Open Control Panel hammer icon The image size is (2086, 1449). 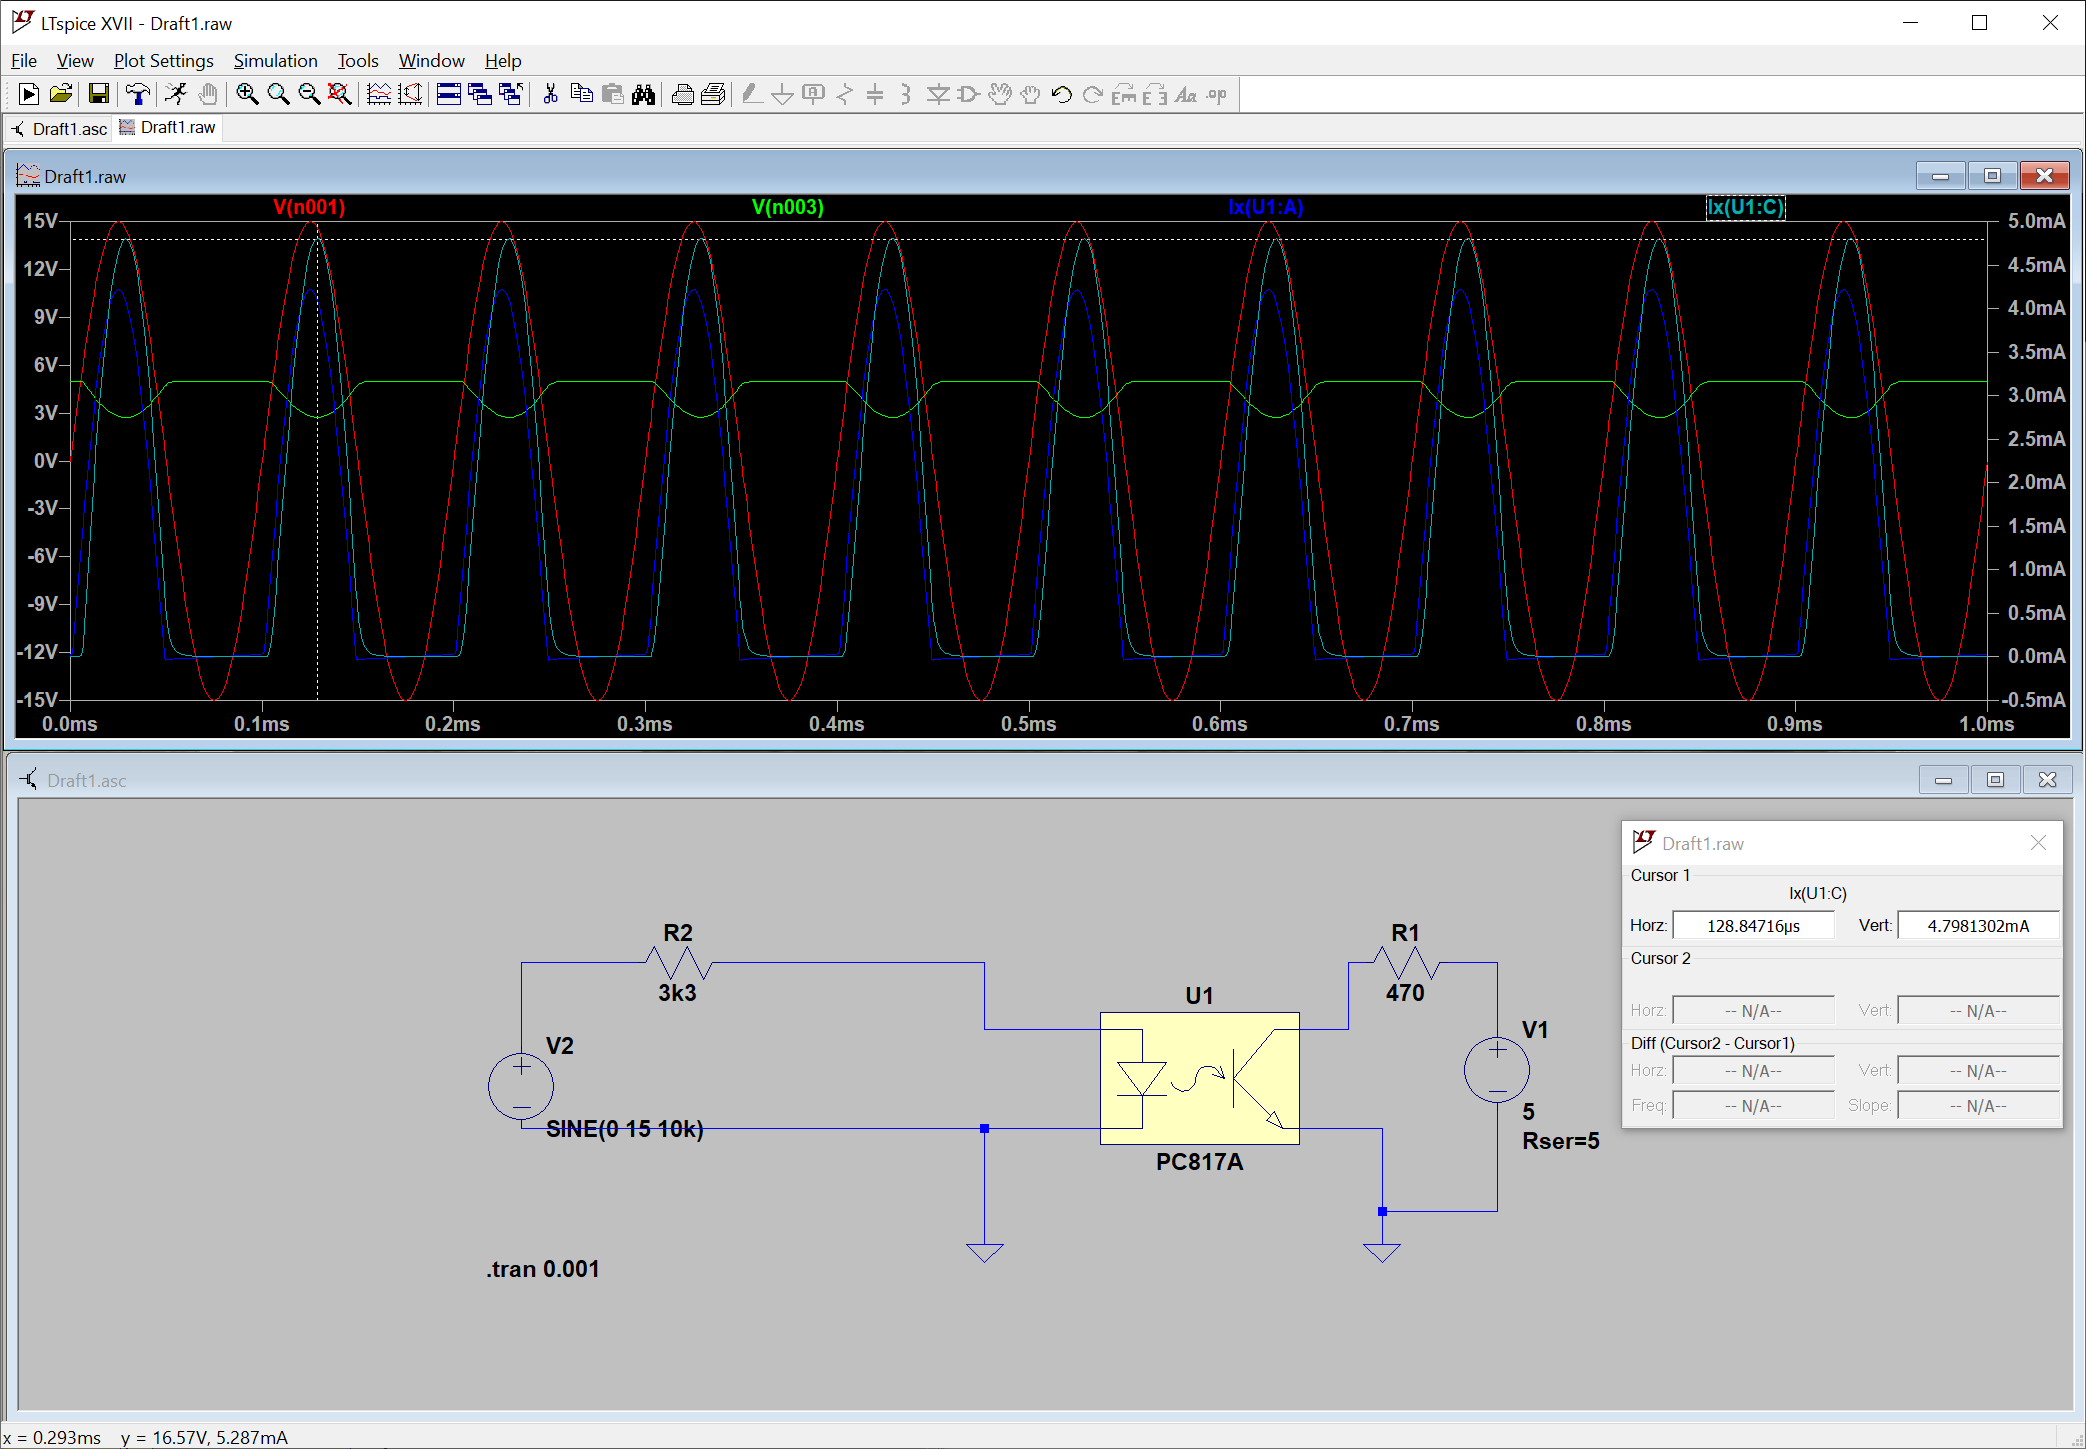click(138, 94)
